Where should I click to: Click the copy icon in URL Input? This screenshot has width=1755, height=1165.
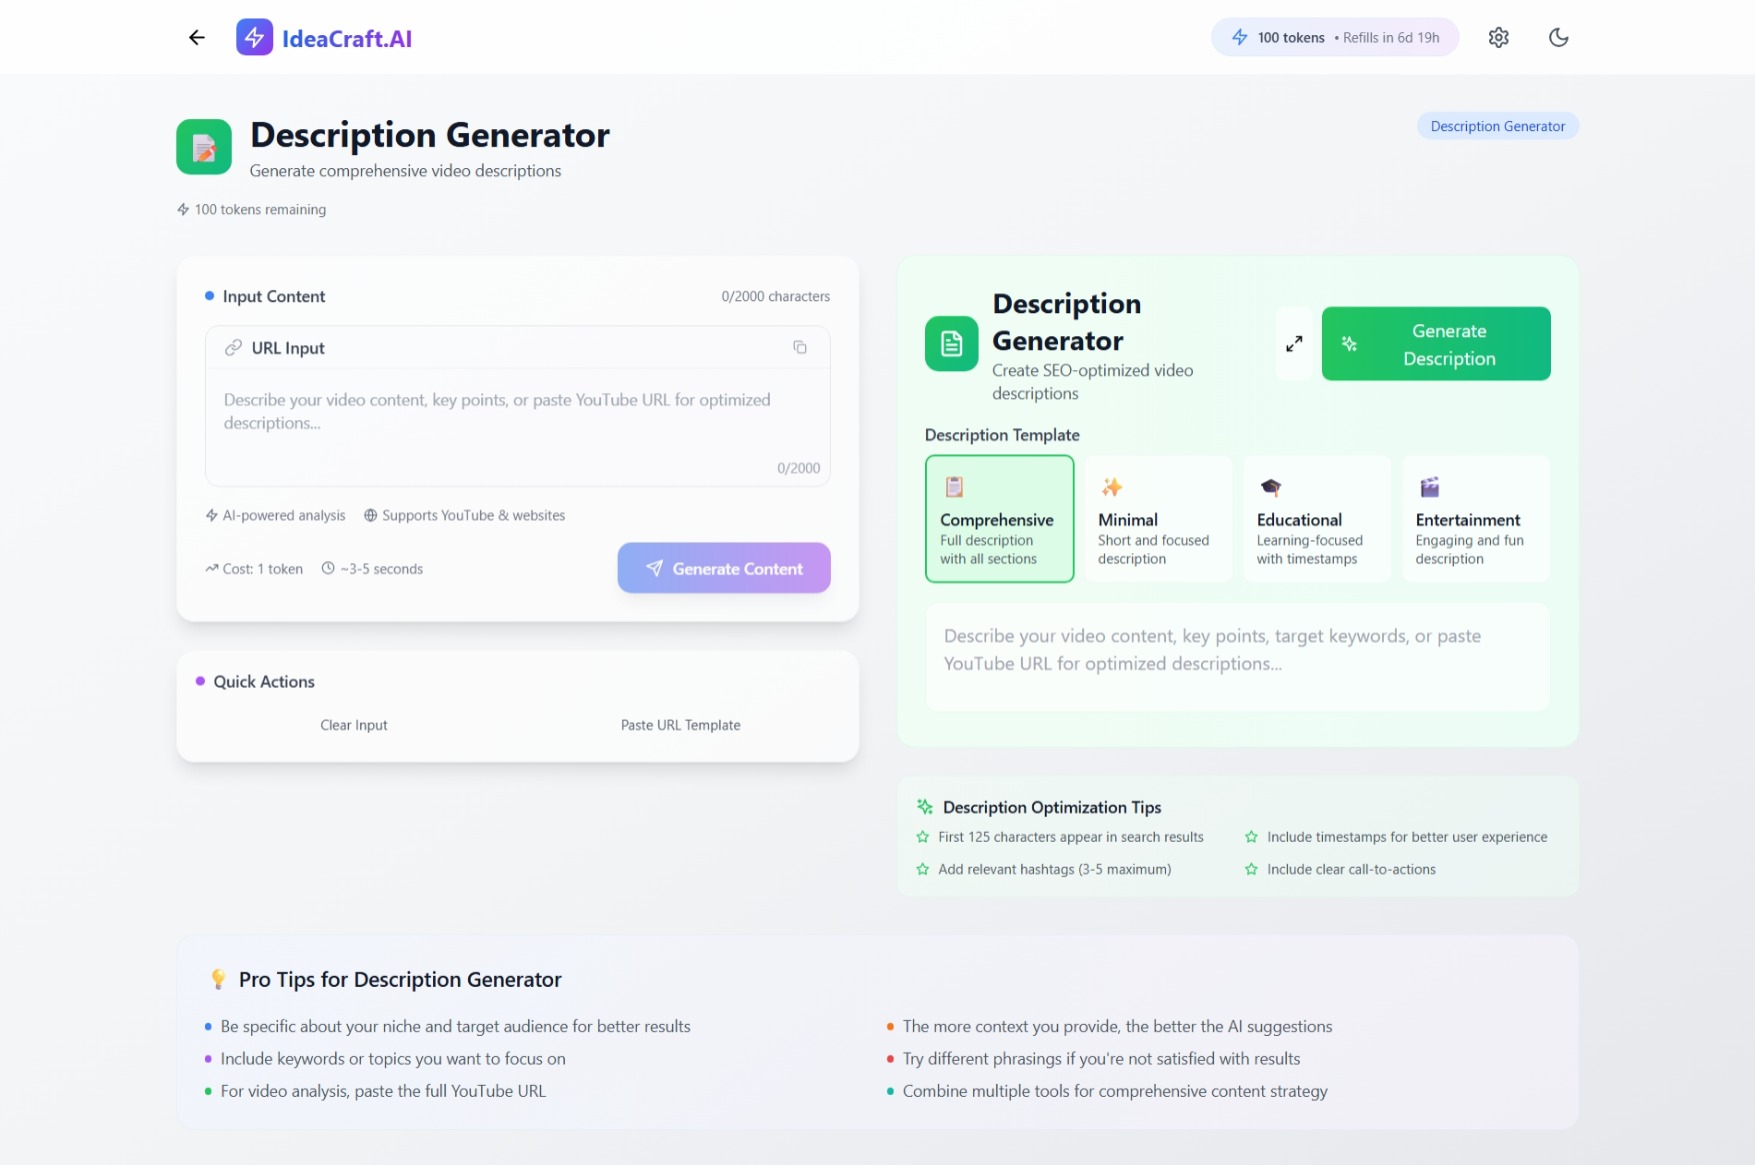point(799,348)
